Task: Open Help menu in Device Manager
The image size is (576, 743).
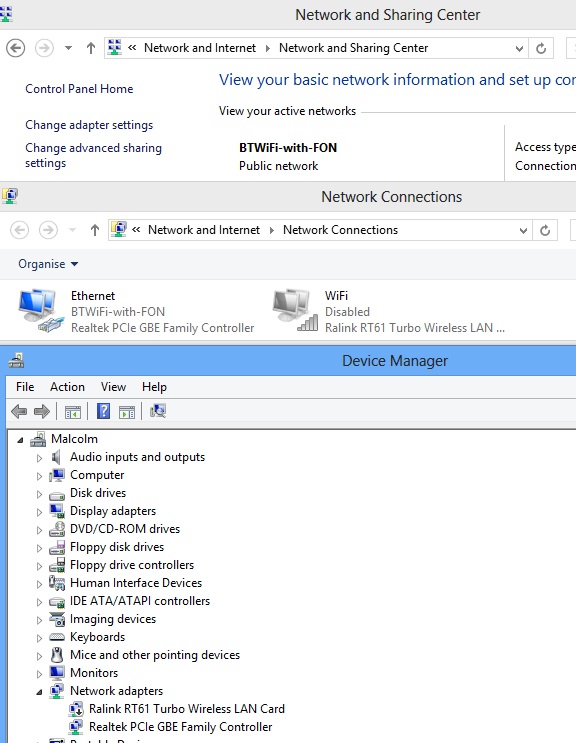Action: (154, 387)
